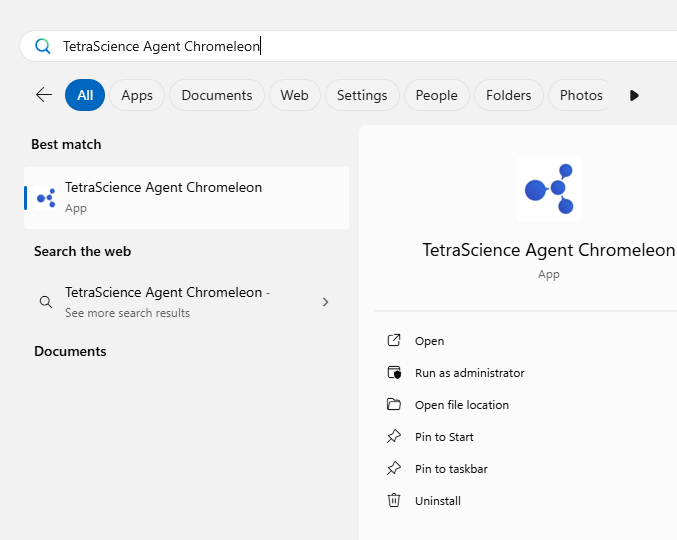This screenshot has height=540, width=677.
Task: Select Pin to taskbar
Action: click(x=451, y=469)
